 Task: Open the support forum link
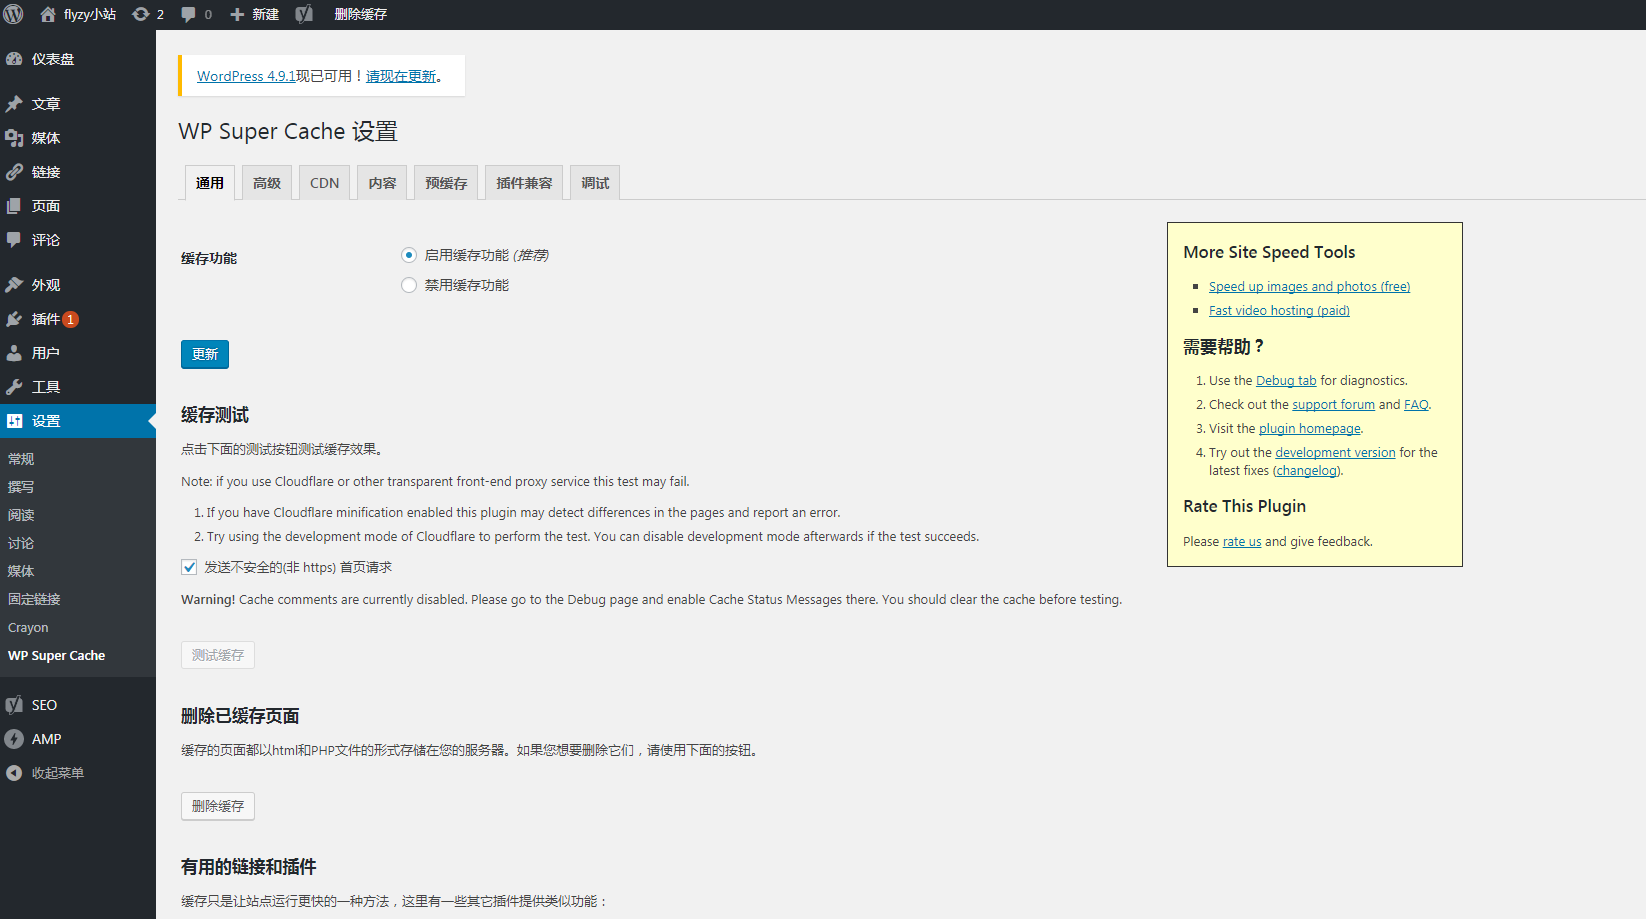pyautogui.click(x=1333, y=404)
